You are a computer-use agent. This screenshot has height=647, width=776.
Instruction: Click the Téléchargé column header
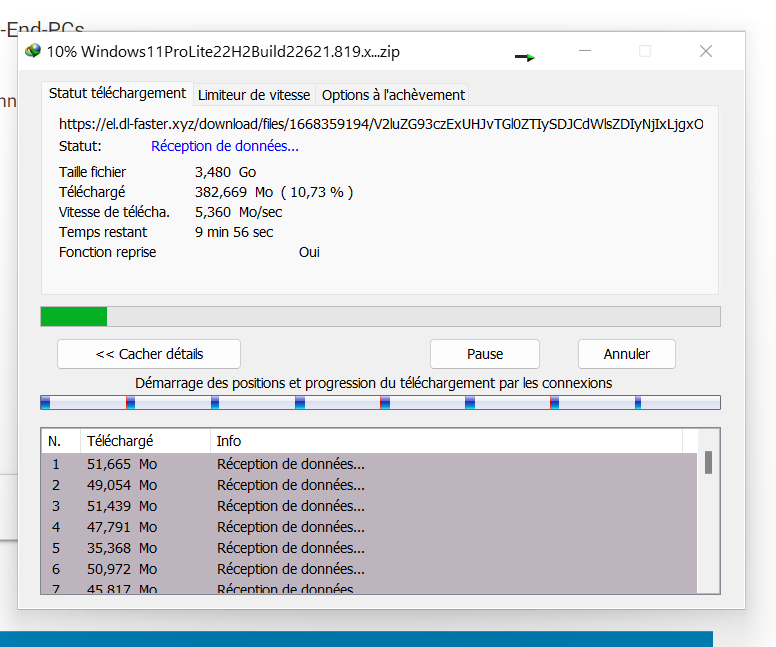pyautogui.click(x=146, y=441)
